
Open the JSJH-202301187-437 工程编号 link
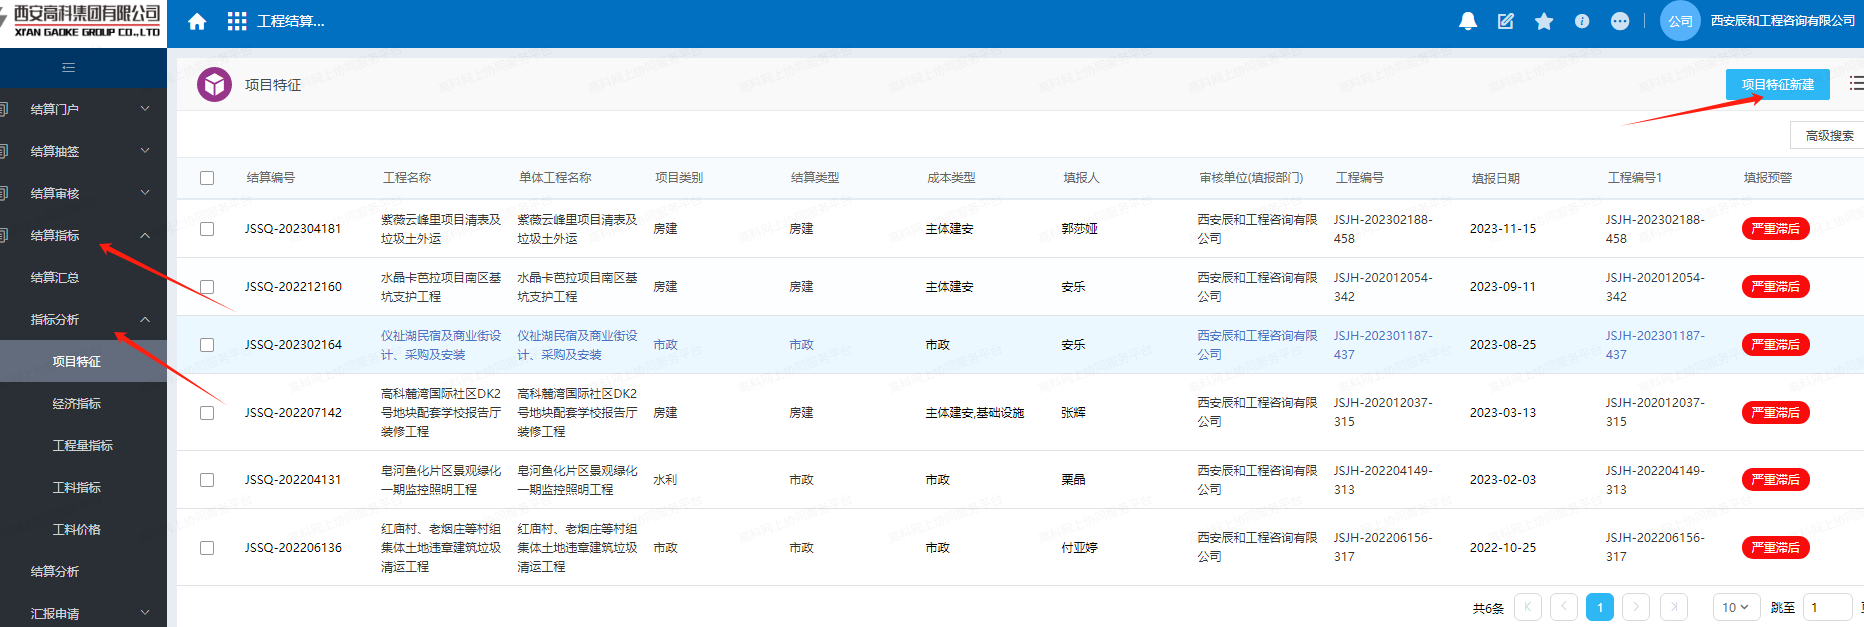click(x=1383, y=345)
